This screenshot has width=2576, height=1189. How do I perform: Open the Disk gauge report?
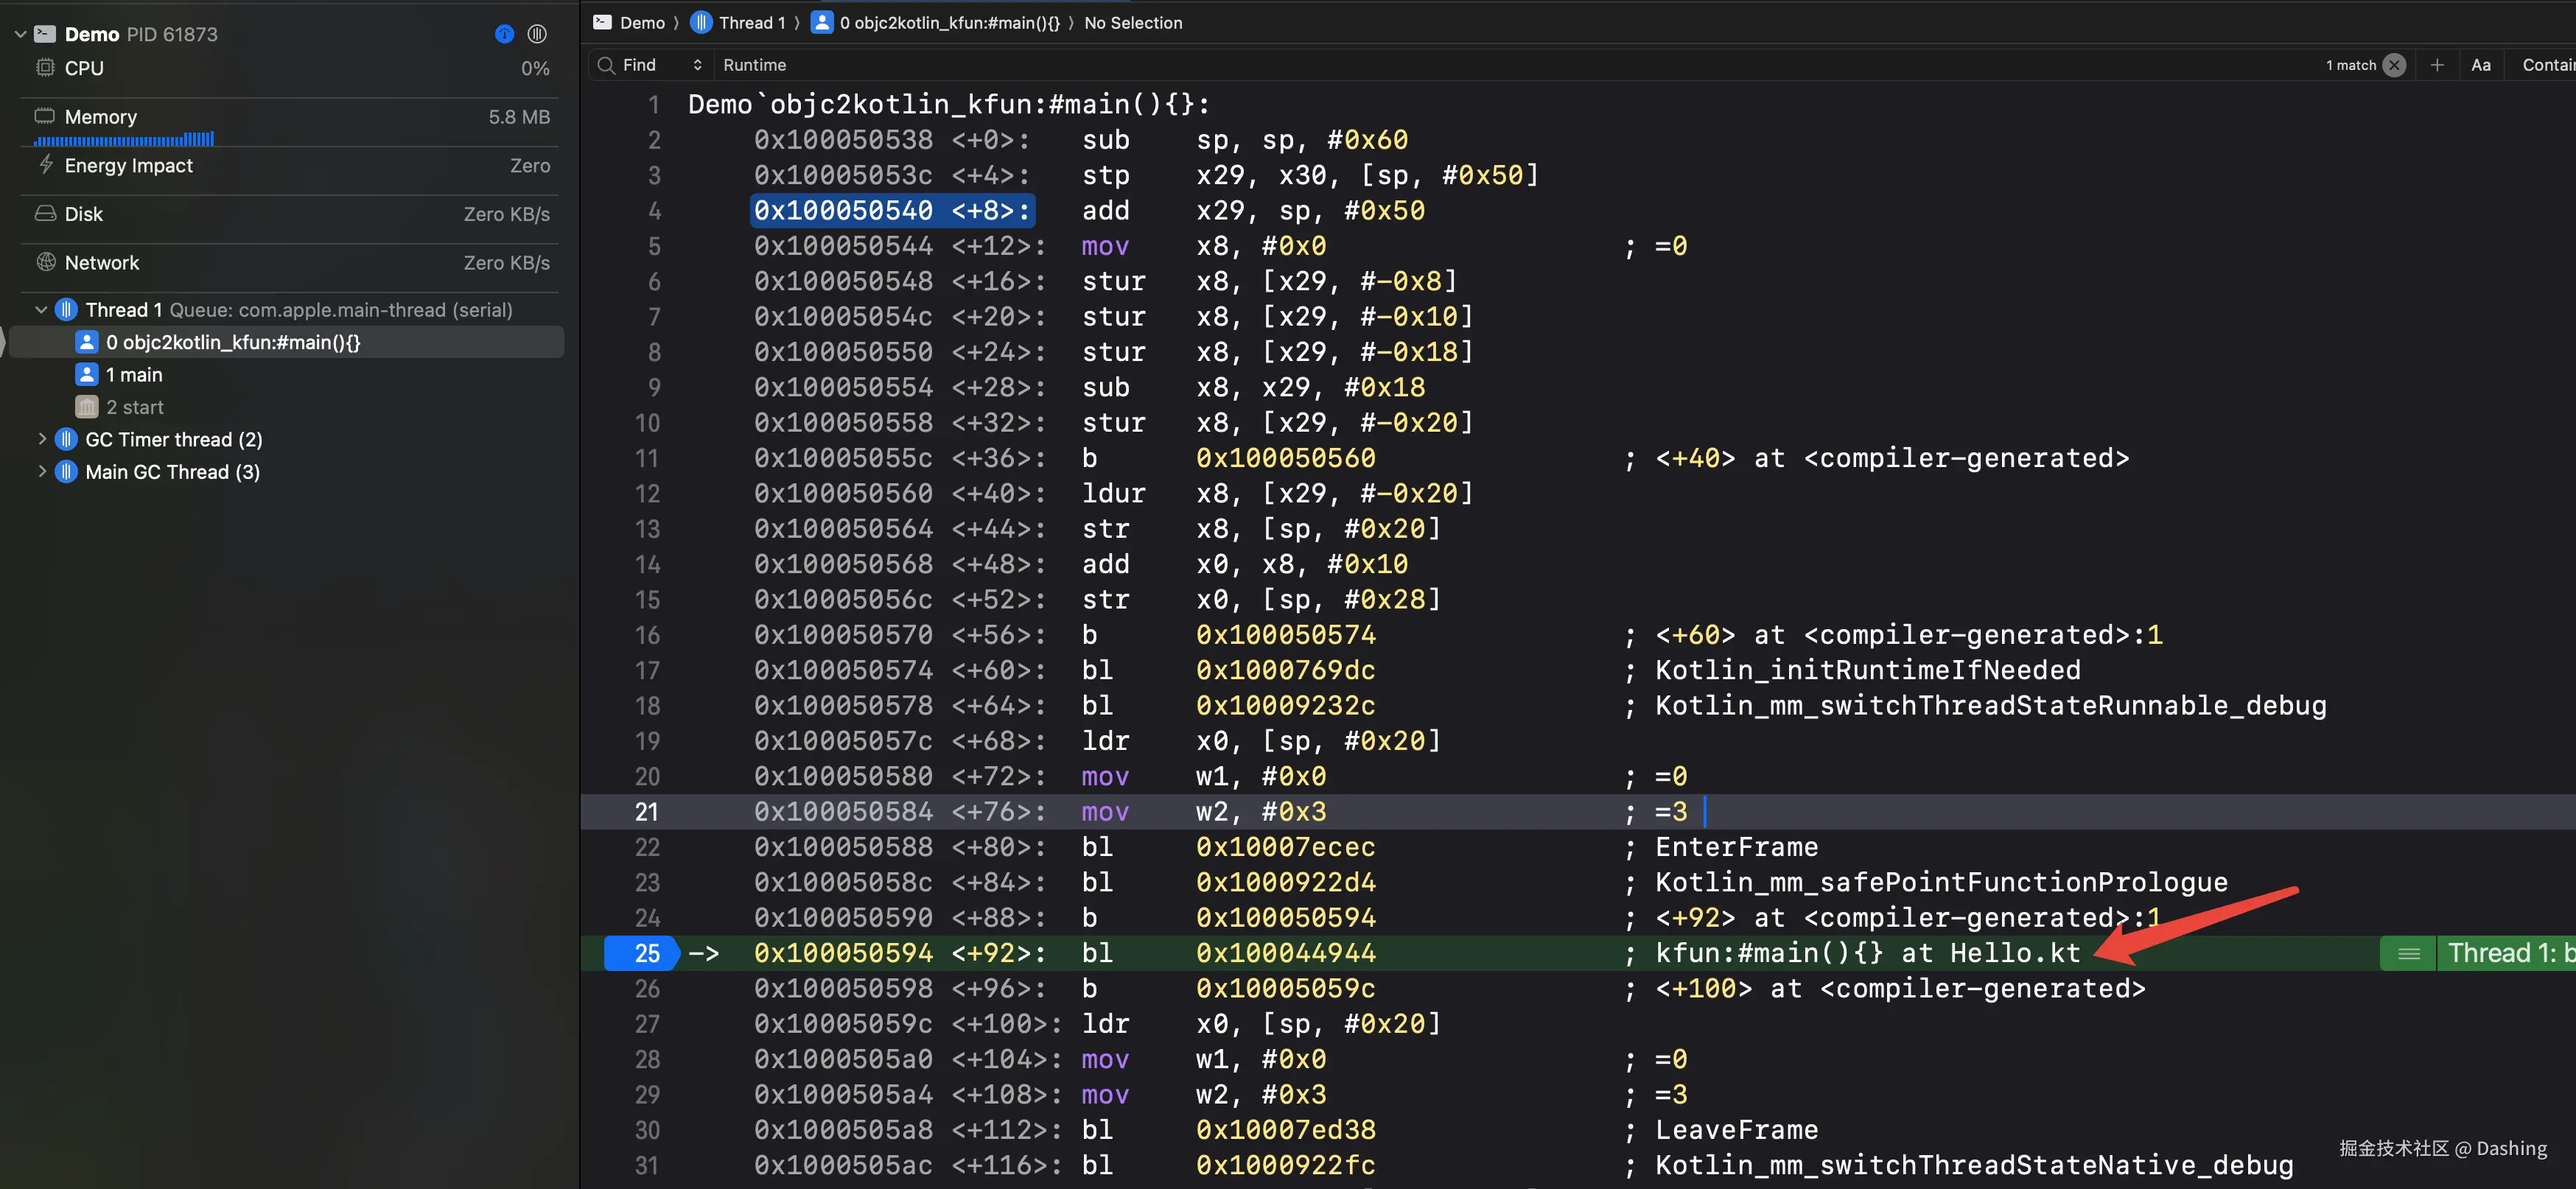tap(83, 214)
